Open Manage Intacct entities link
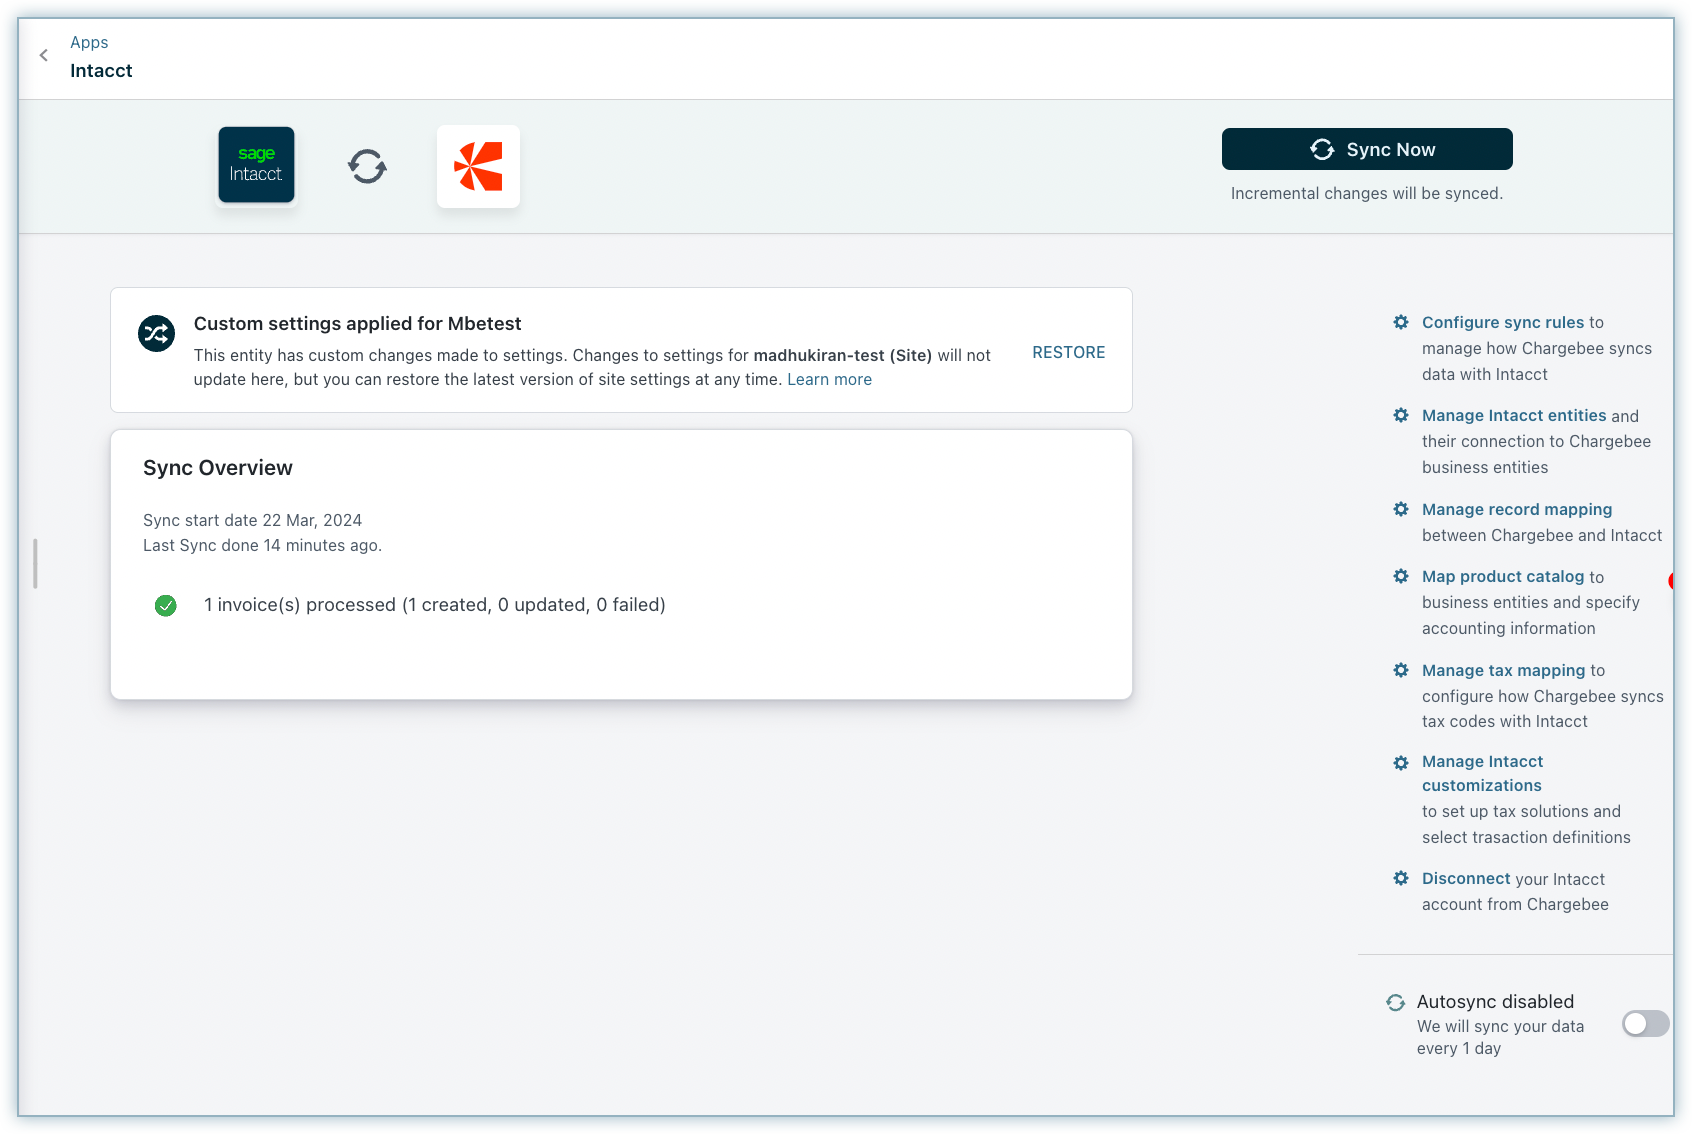 click(x=1513, y=415)
